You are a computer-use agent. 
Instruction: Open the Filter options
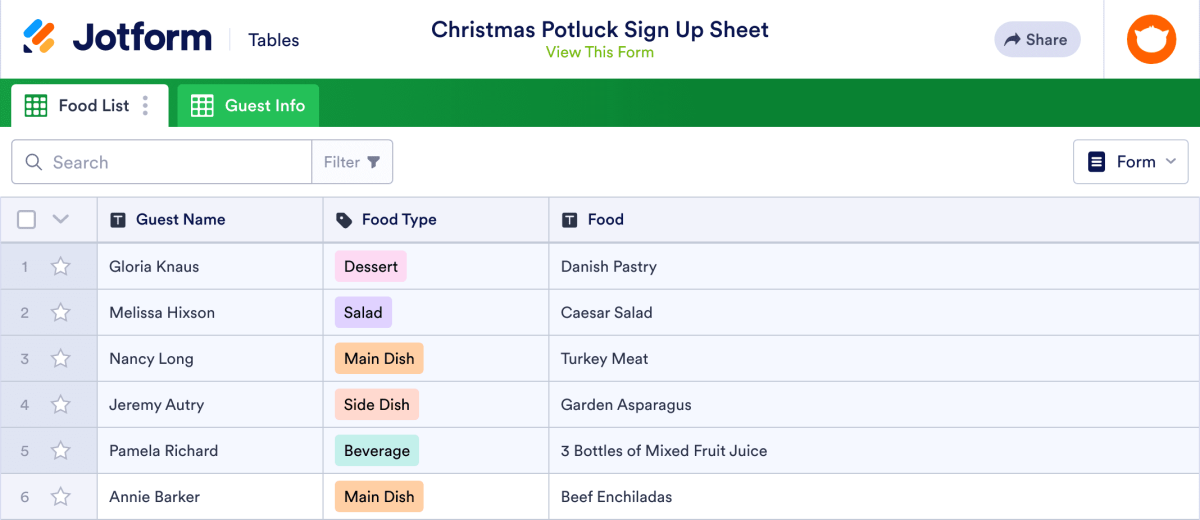pyautogui.click(x=352, y=162)
